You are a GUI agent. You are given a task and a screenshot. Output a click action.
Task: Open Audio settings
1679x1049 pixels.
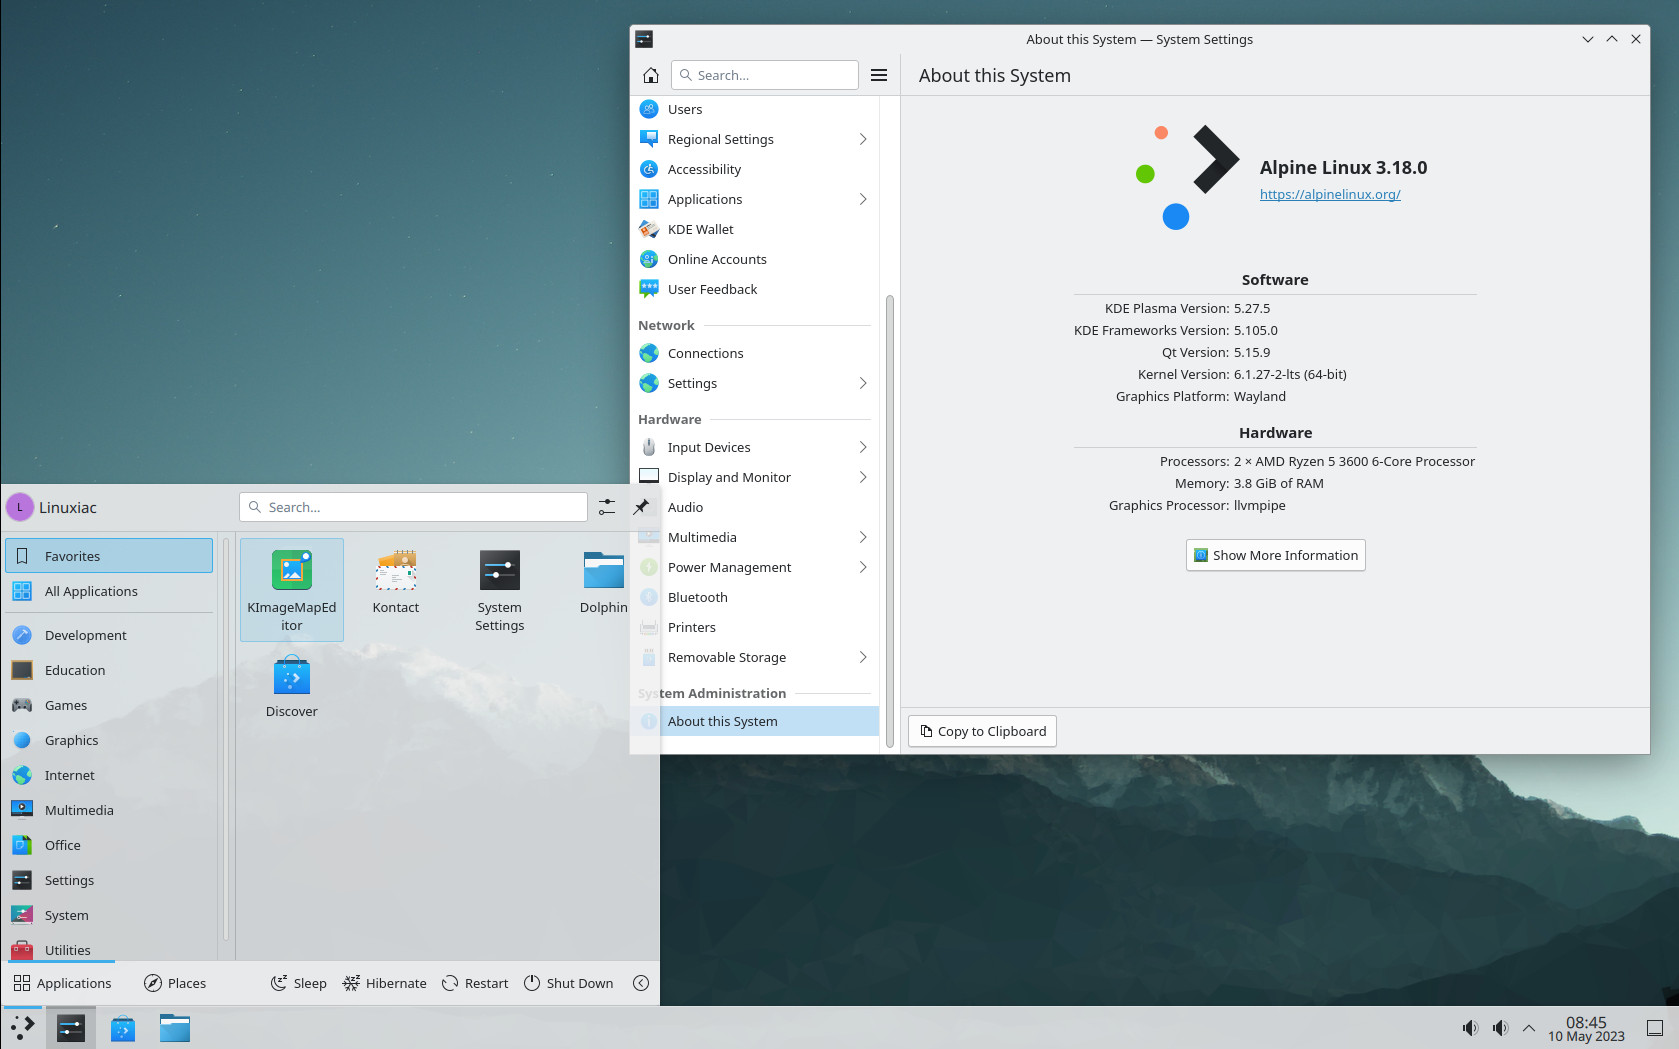(755, 507)
